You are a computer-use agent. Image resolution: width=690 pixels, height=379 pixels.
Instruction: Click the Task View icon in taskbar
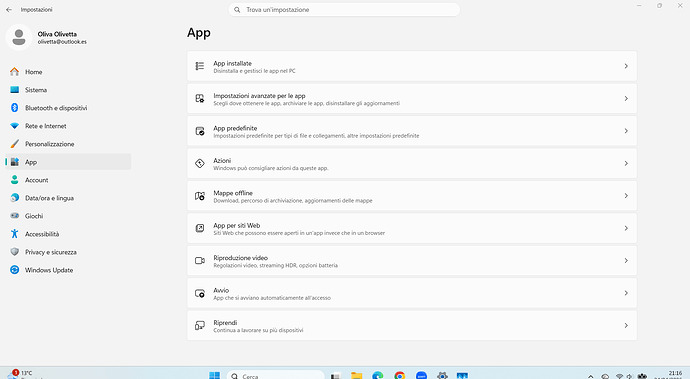(x=336, y=376)
